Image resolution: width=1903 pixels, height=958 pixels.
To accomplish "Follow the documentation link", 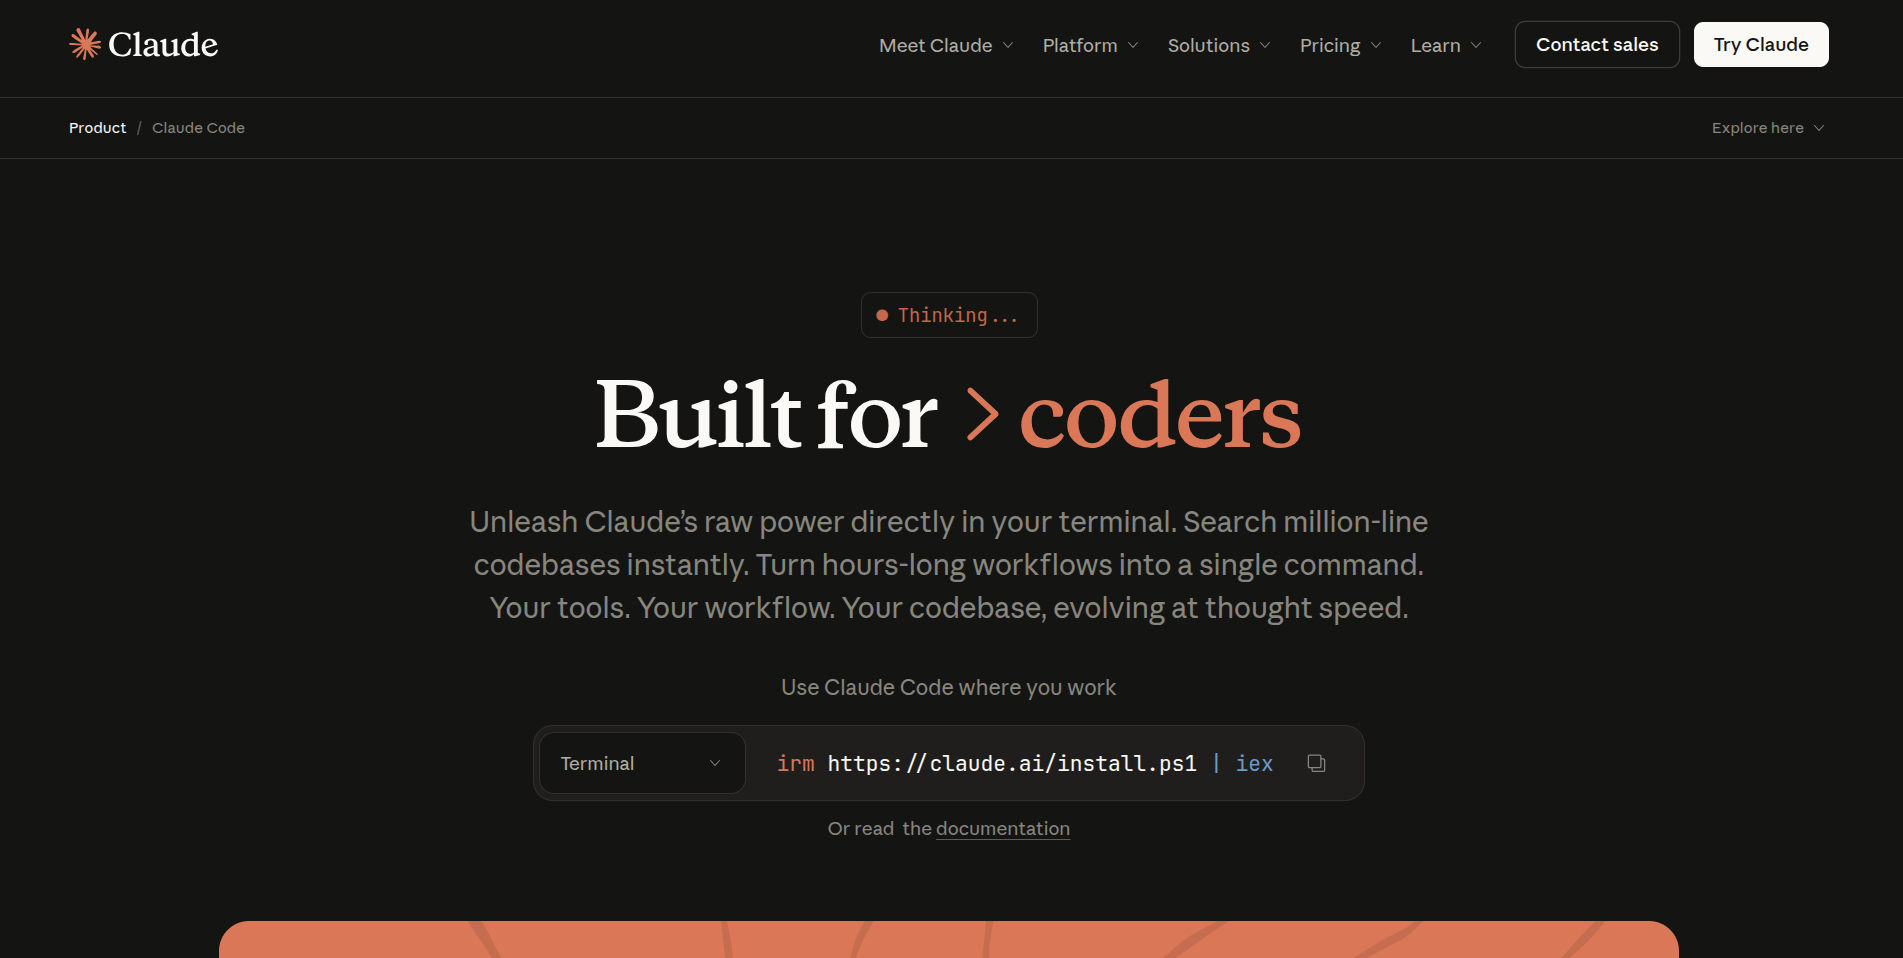I will (x=1002, y=829).
